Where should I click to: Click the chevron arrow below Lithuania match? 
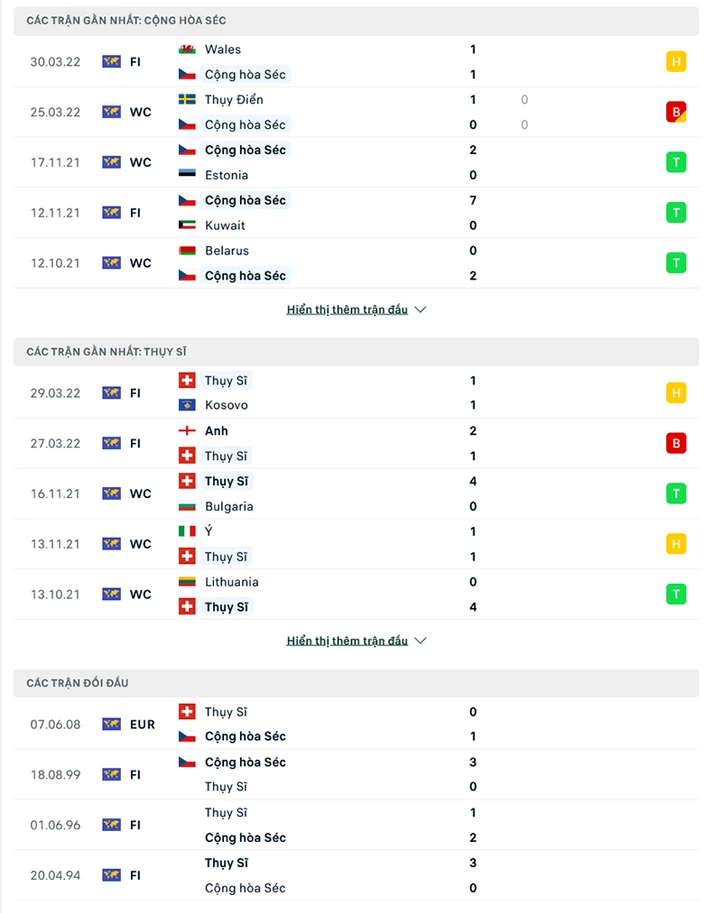(420, 641)
